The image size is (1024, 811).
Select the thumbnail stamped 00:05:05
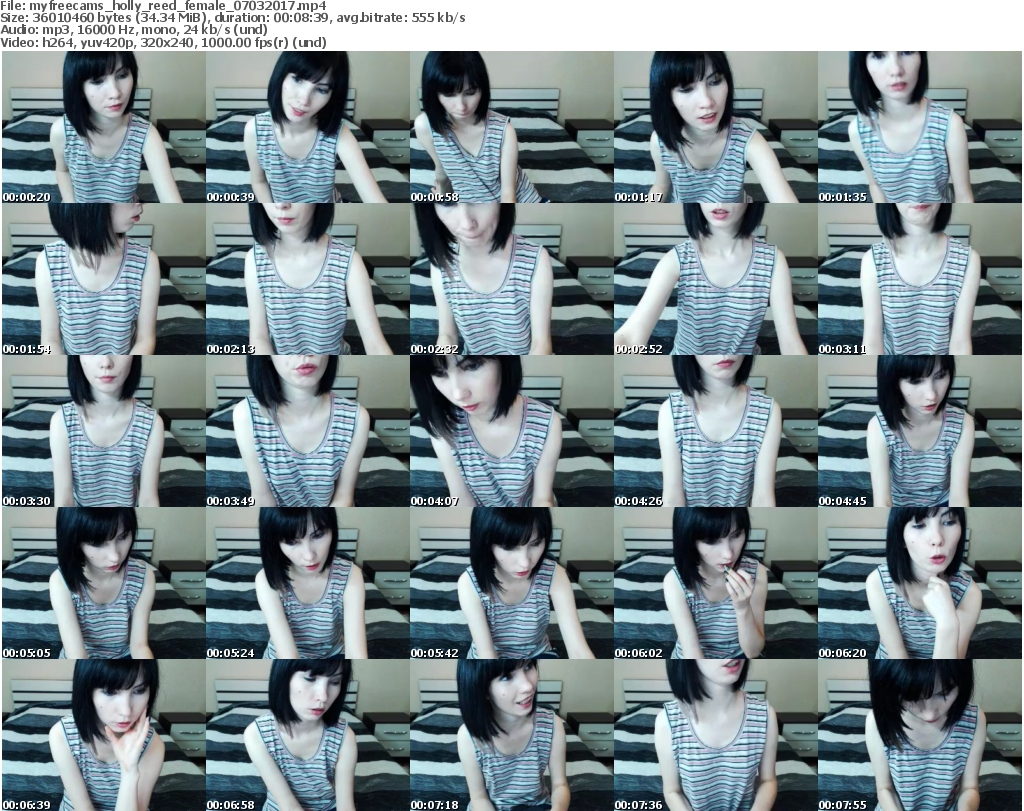coord(104,583)
